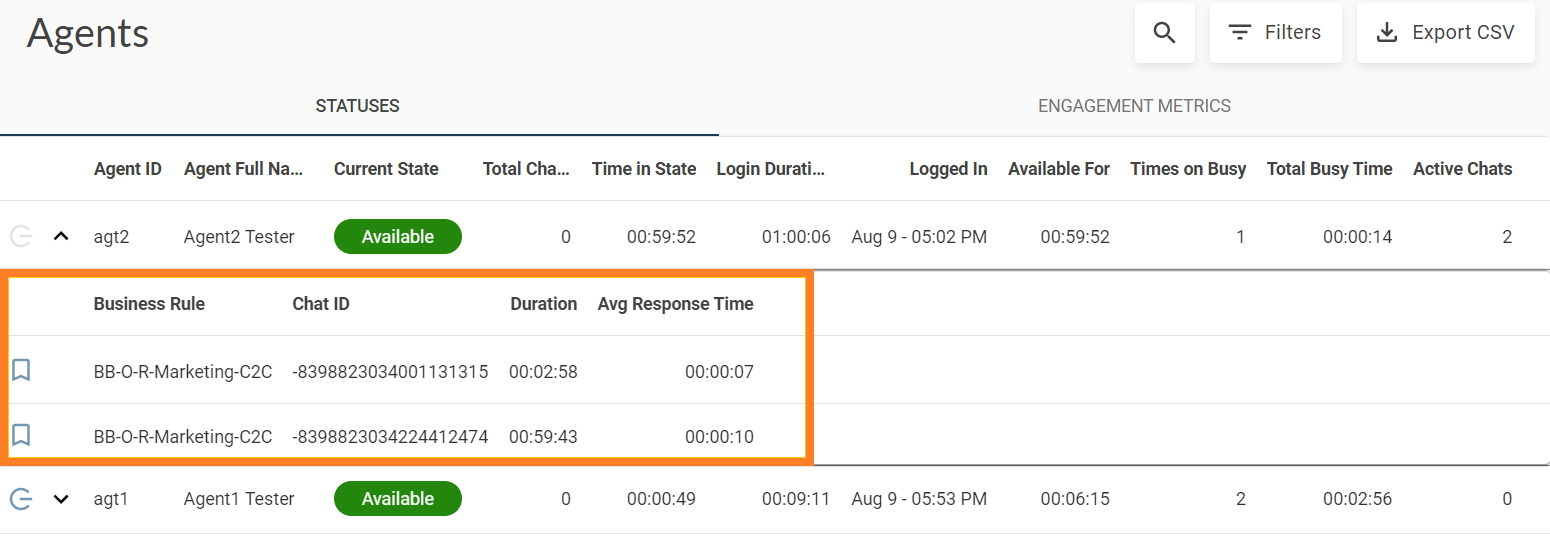
Task: Click the disabled logout icon for agt2
Action: tap(21, 237)
